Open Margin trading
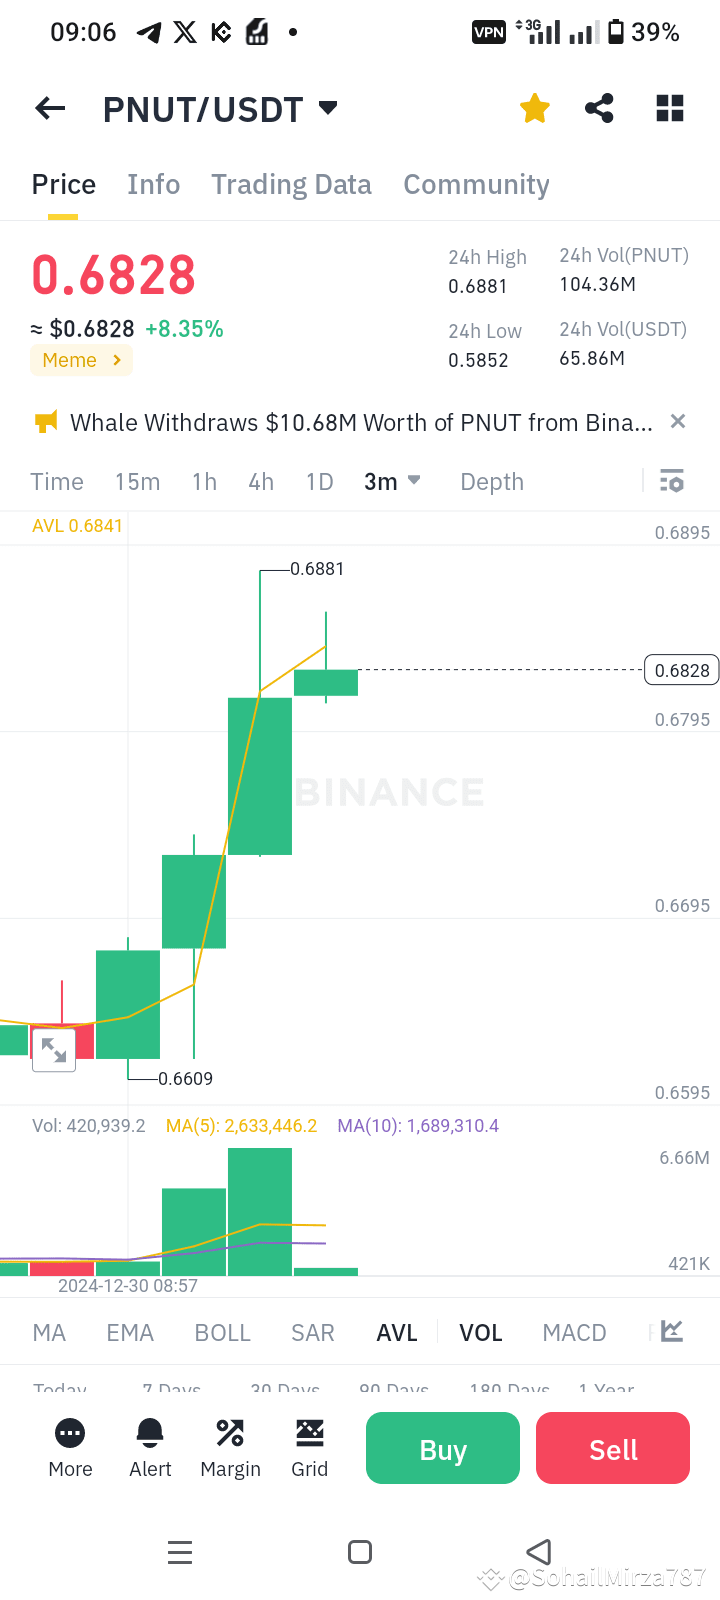This screenshot has height=1600, width=720. (230, 1447)
